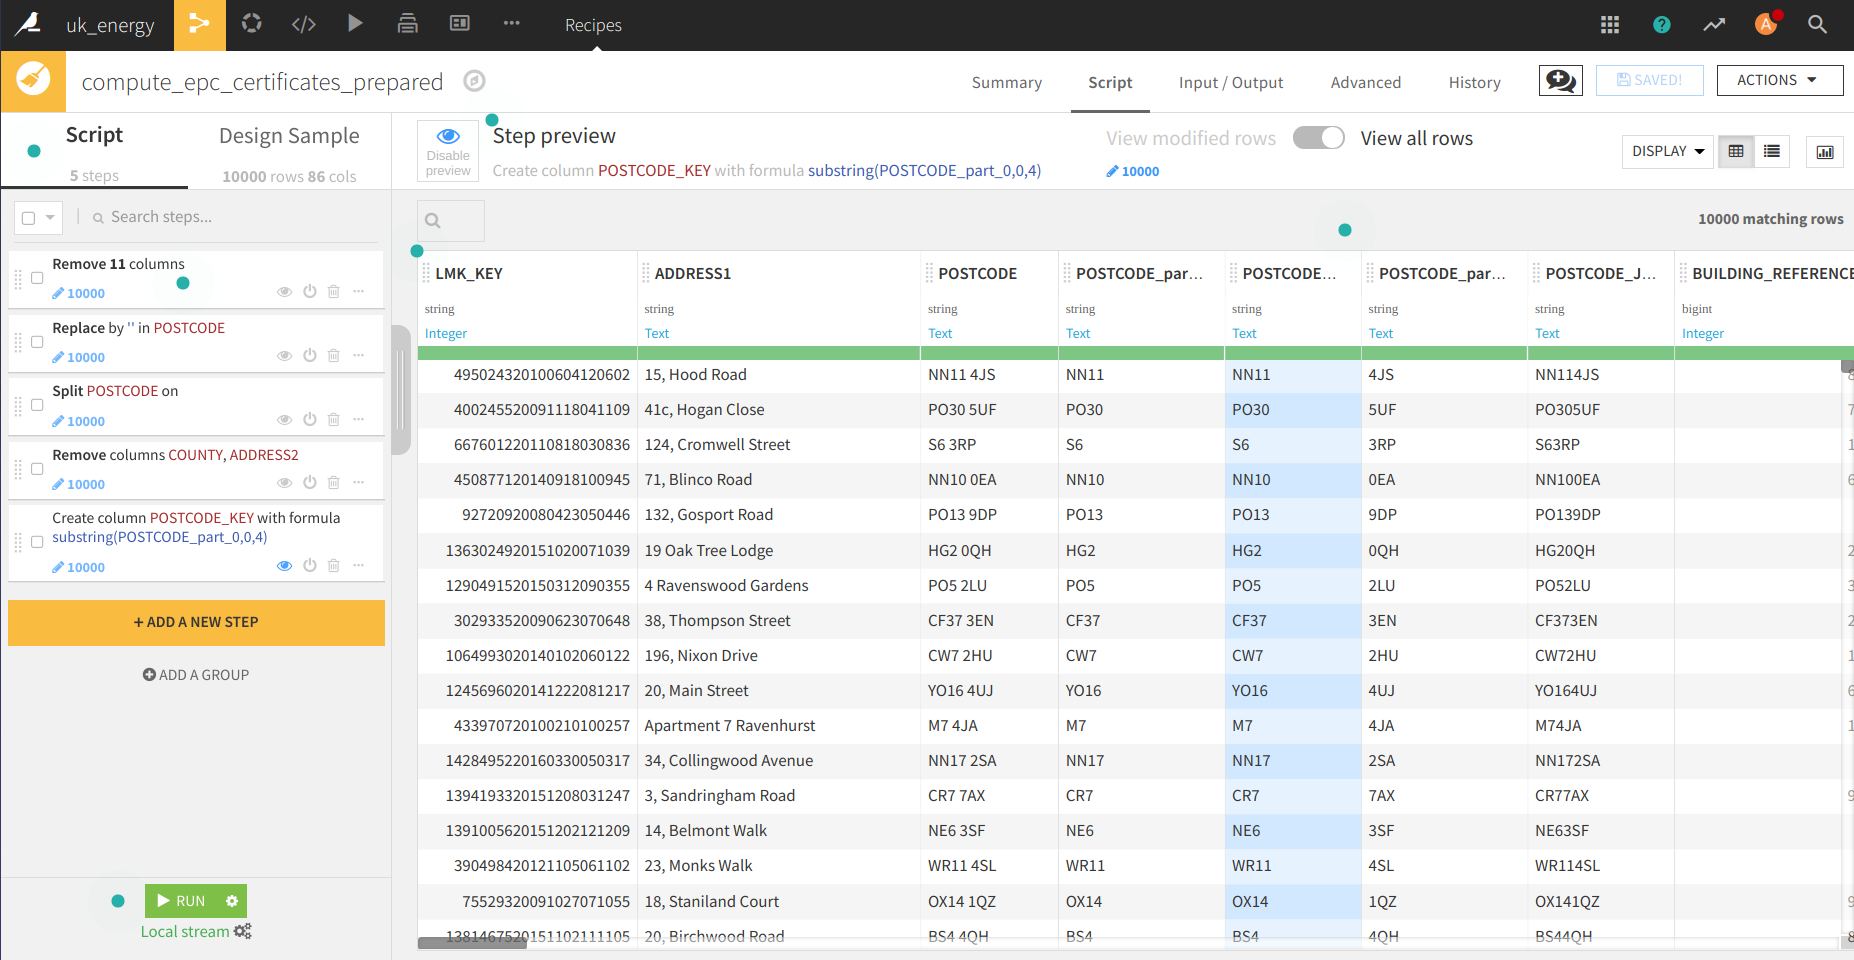Open the Flow icon in top navigation
Image resolution: width=1854 pixels, height=960 pixels.
[199, 24]
